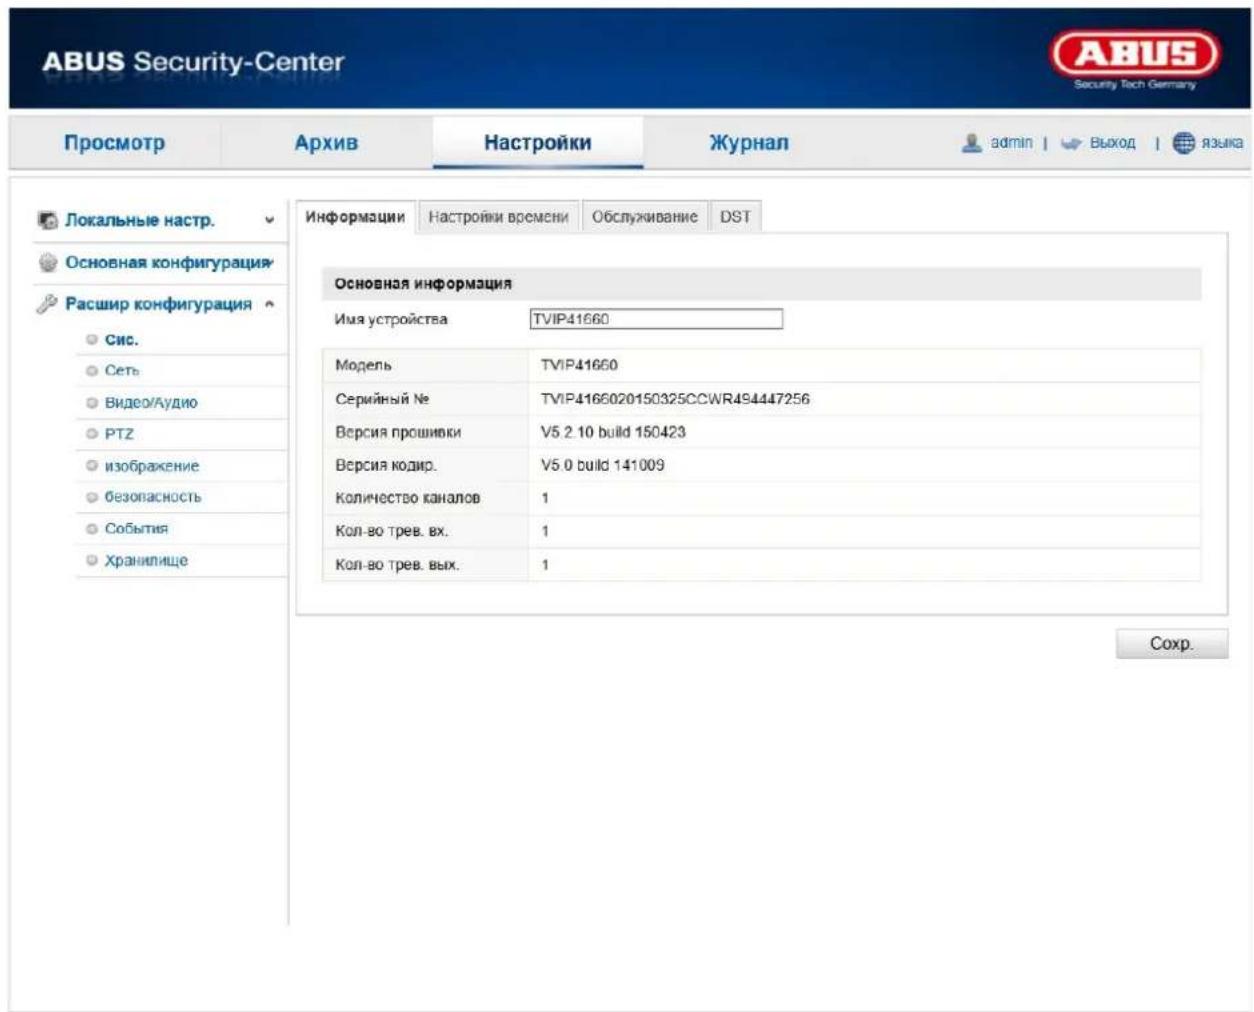Click the Версия кодир. label
Image resolution: width=1254 pixels, height=1012 pixels.
pyautogui.click(x=386, y=465)
